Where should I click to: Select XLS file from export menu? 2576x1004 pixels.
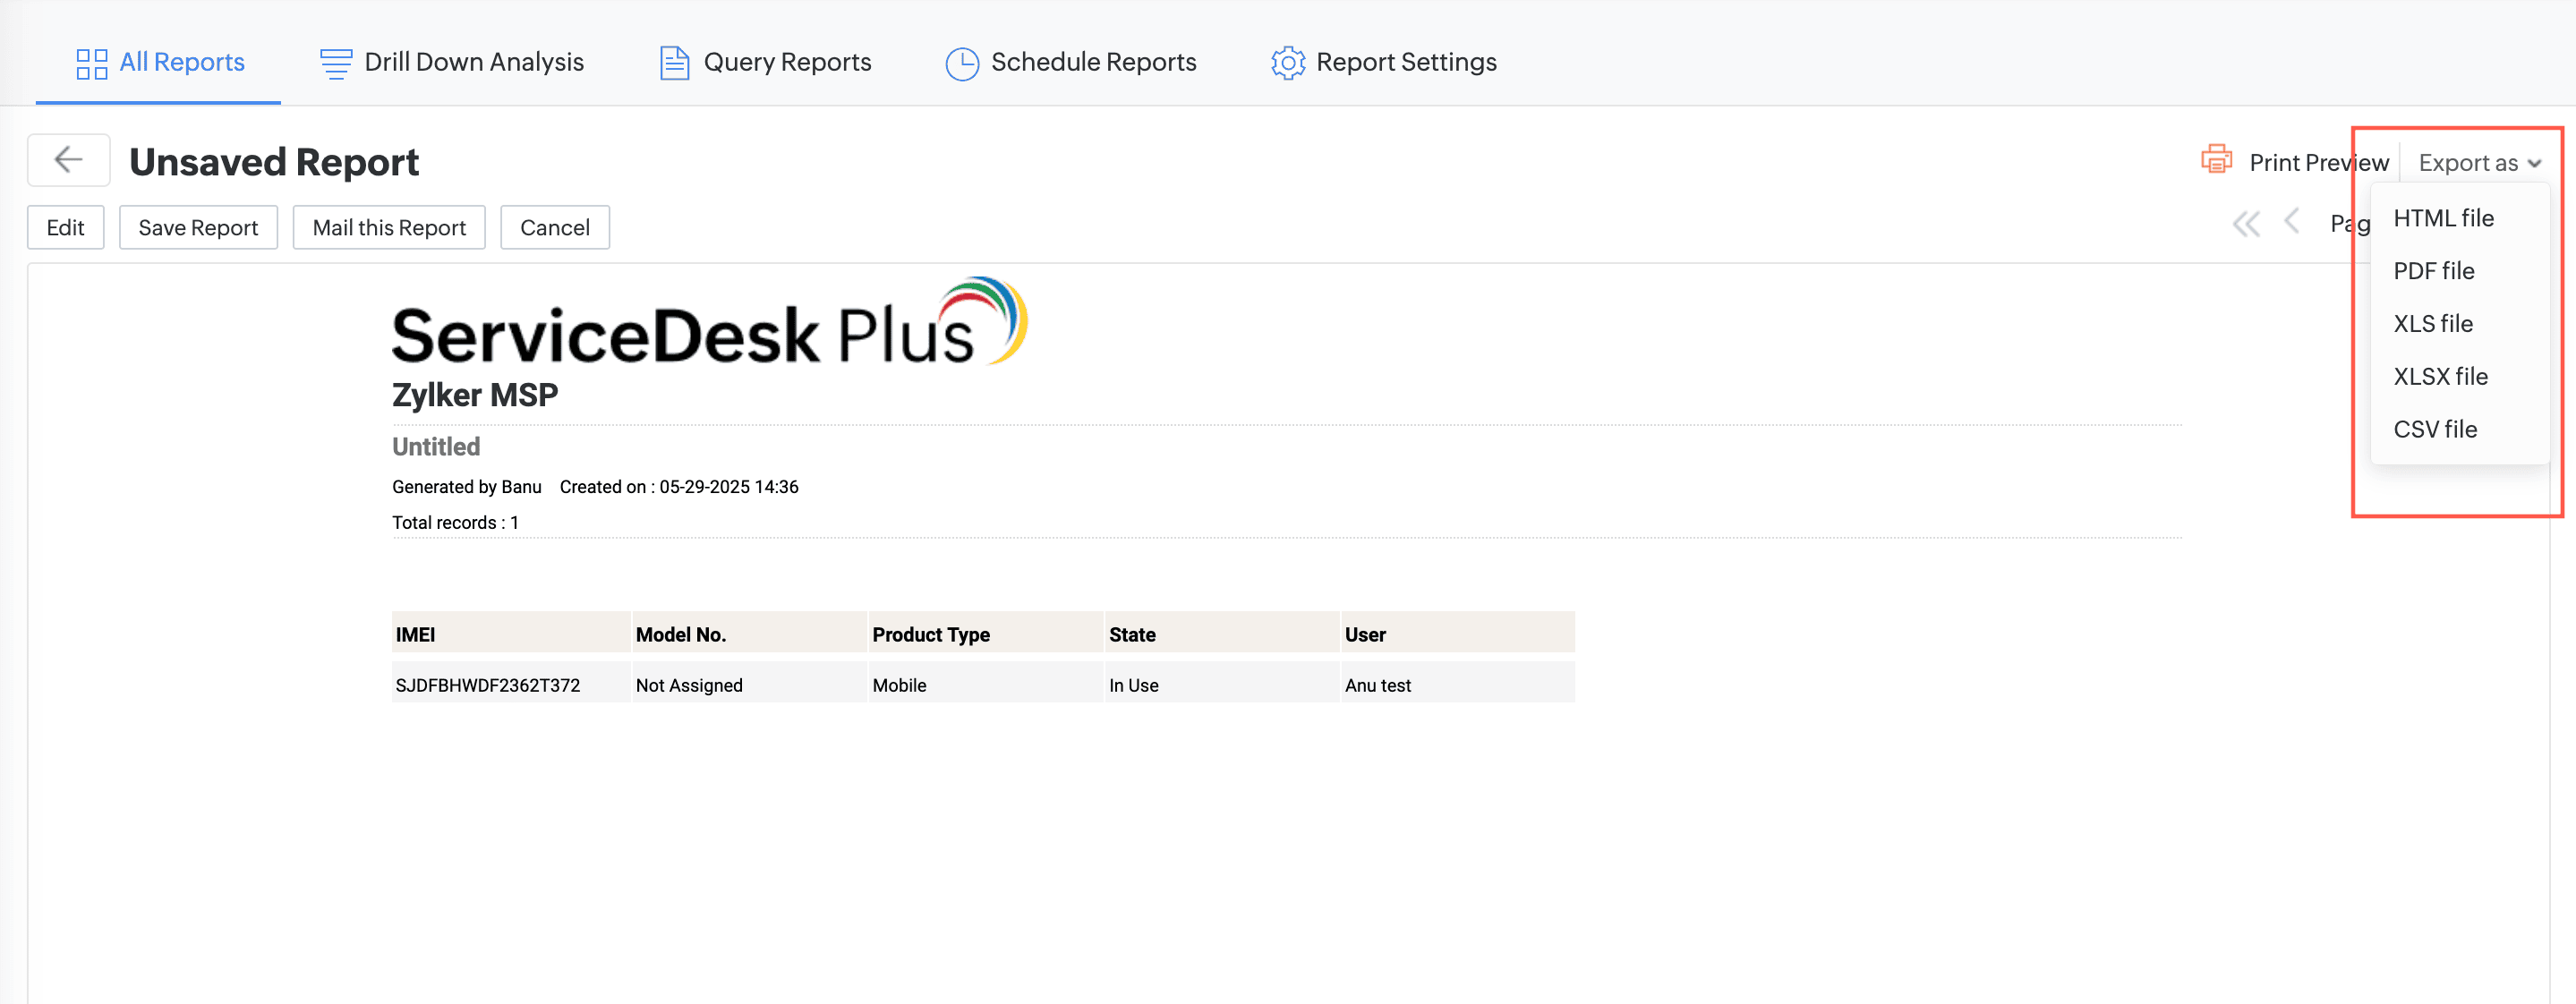[x=2432, y=324]
